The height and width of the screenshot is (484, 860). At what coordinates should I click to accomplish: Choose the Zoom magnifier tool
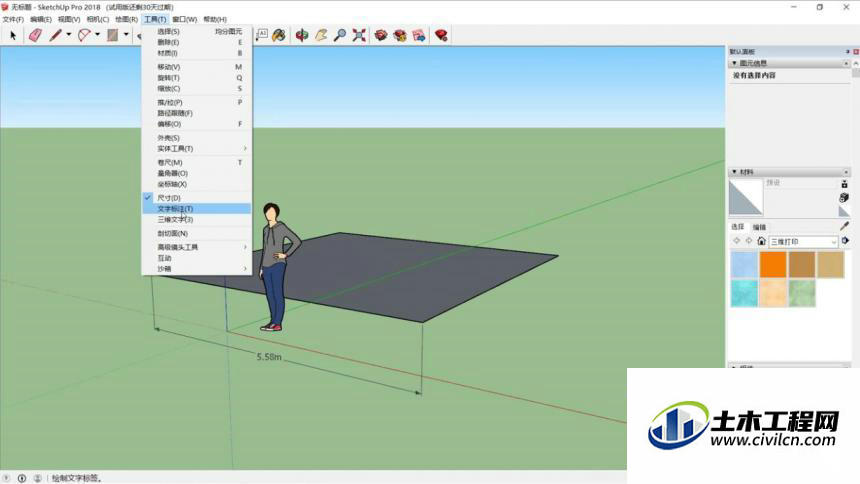pyautogui.click(x=340, y=36)
